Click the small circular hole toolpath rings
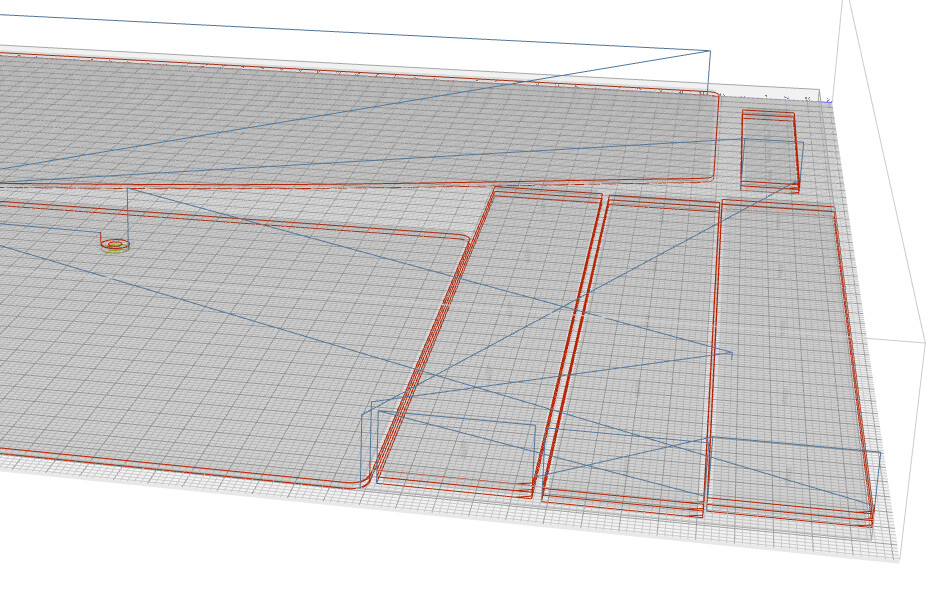The image size is (948, 601). [x=115, y=244]
